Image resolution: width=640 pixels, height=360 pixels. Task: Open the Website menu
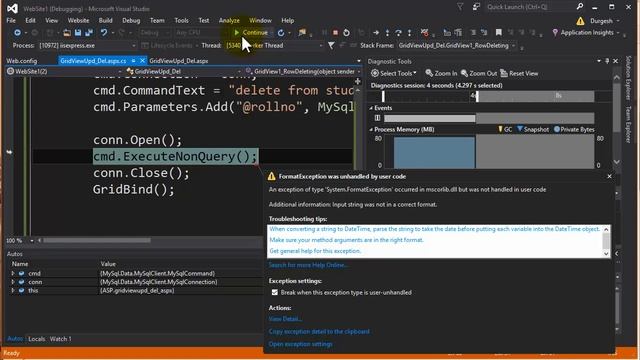[x=78, y=20]
